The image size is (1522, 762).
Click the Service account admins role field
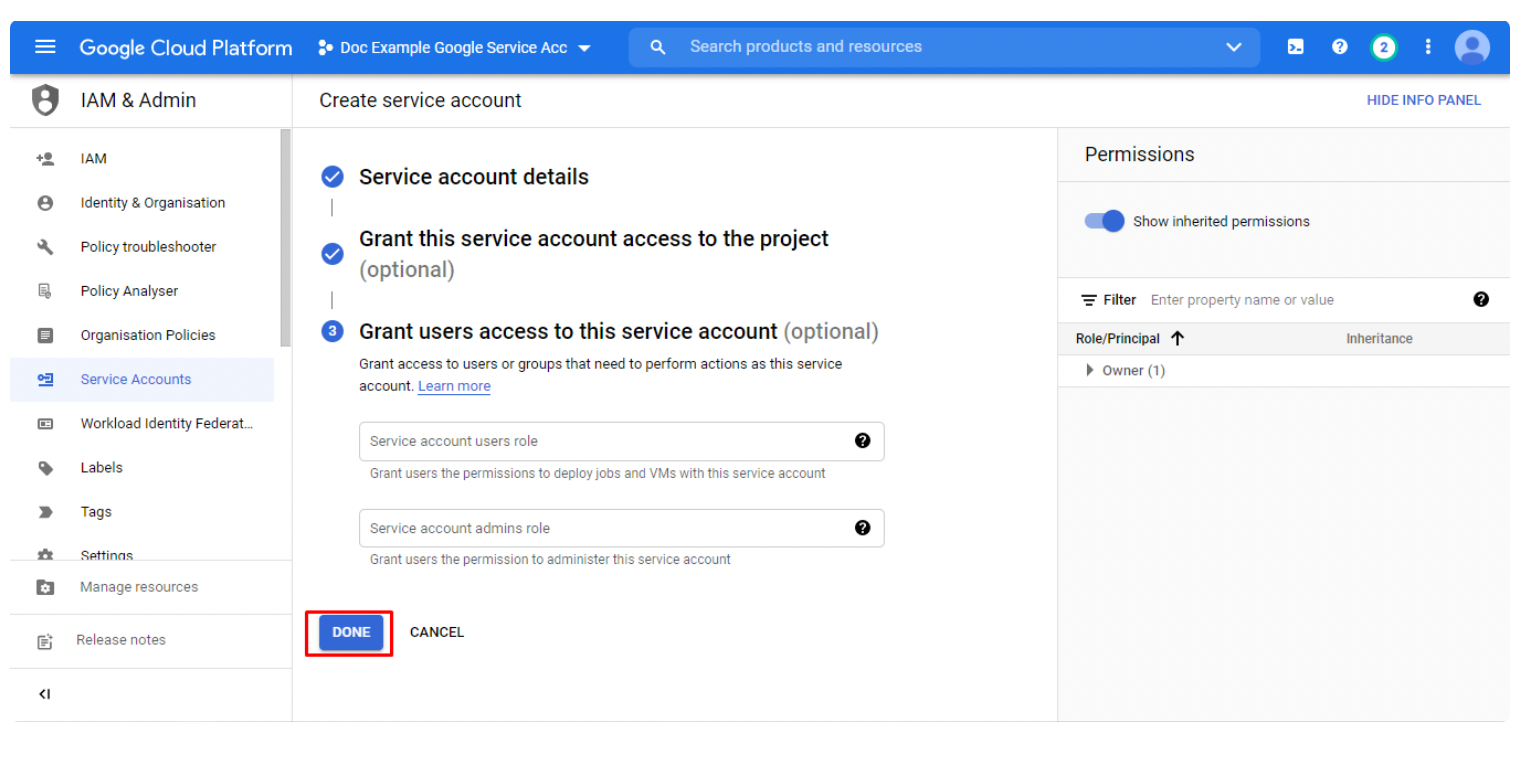click(621, 528)
